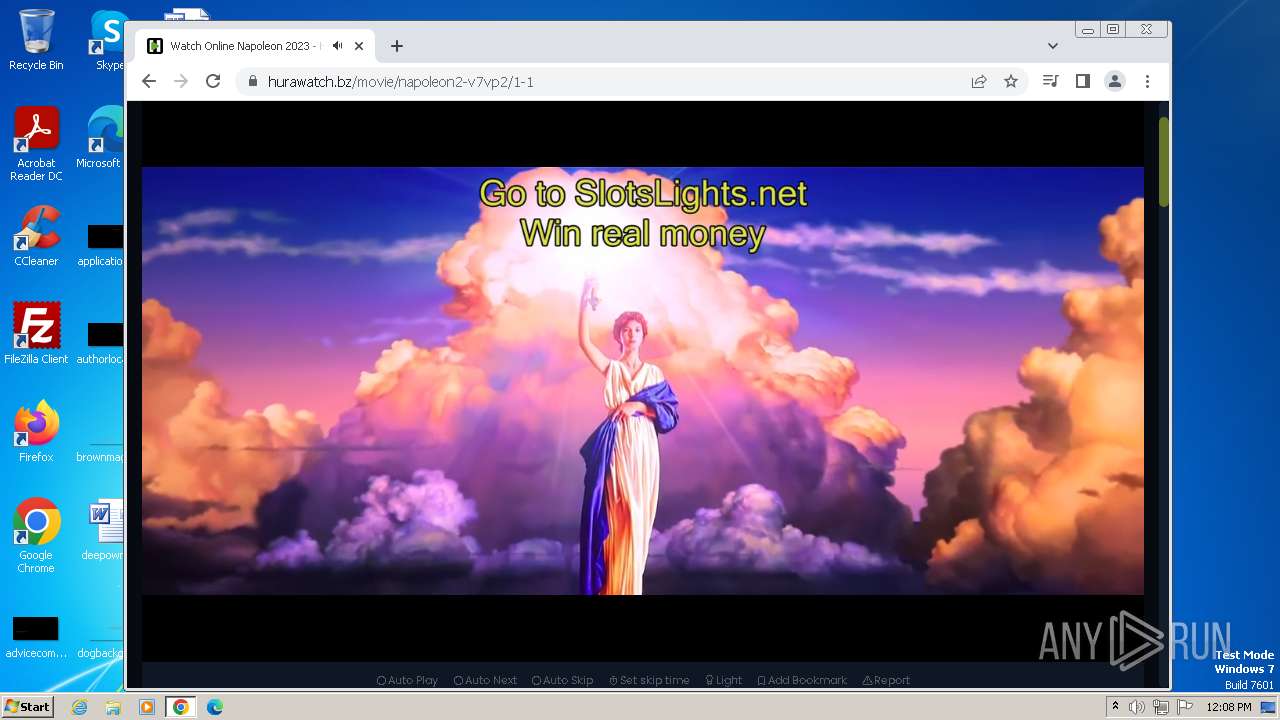1280x720 pixels.
Task: Toggle Auto Skip option
Action: click(563, 680)
